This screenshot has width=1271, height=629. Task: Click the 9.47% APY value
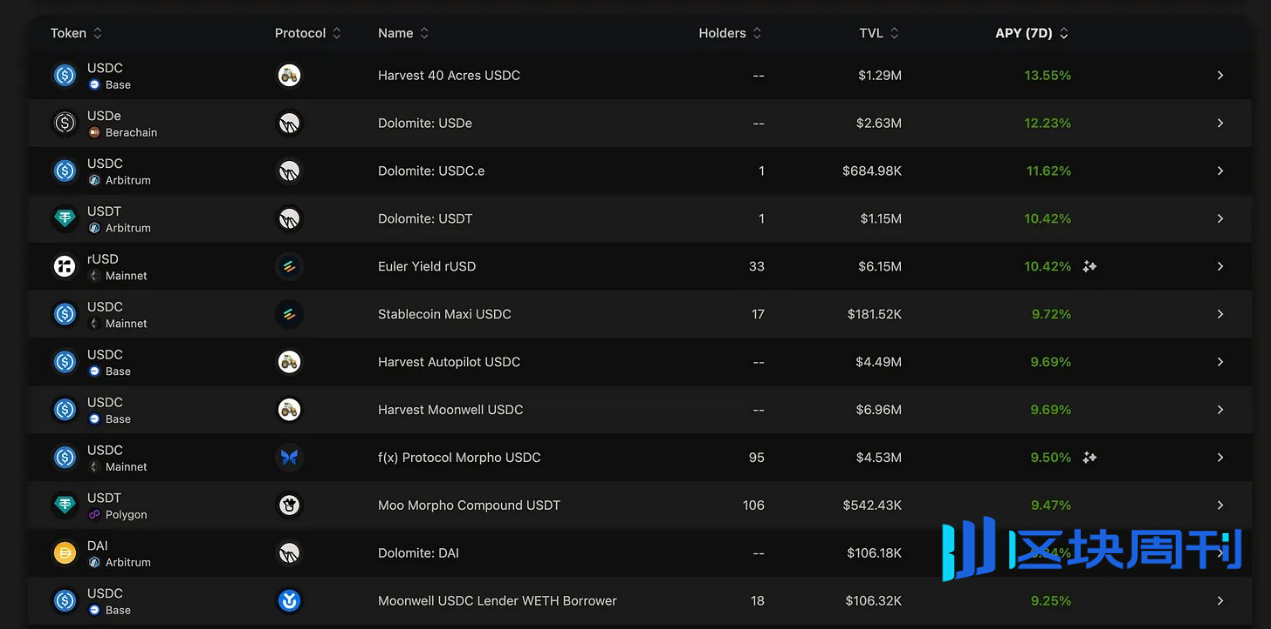pos(1051,505)
